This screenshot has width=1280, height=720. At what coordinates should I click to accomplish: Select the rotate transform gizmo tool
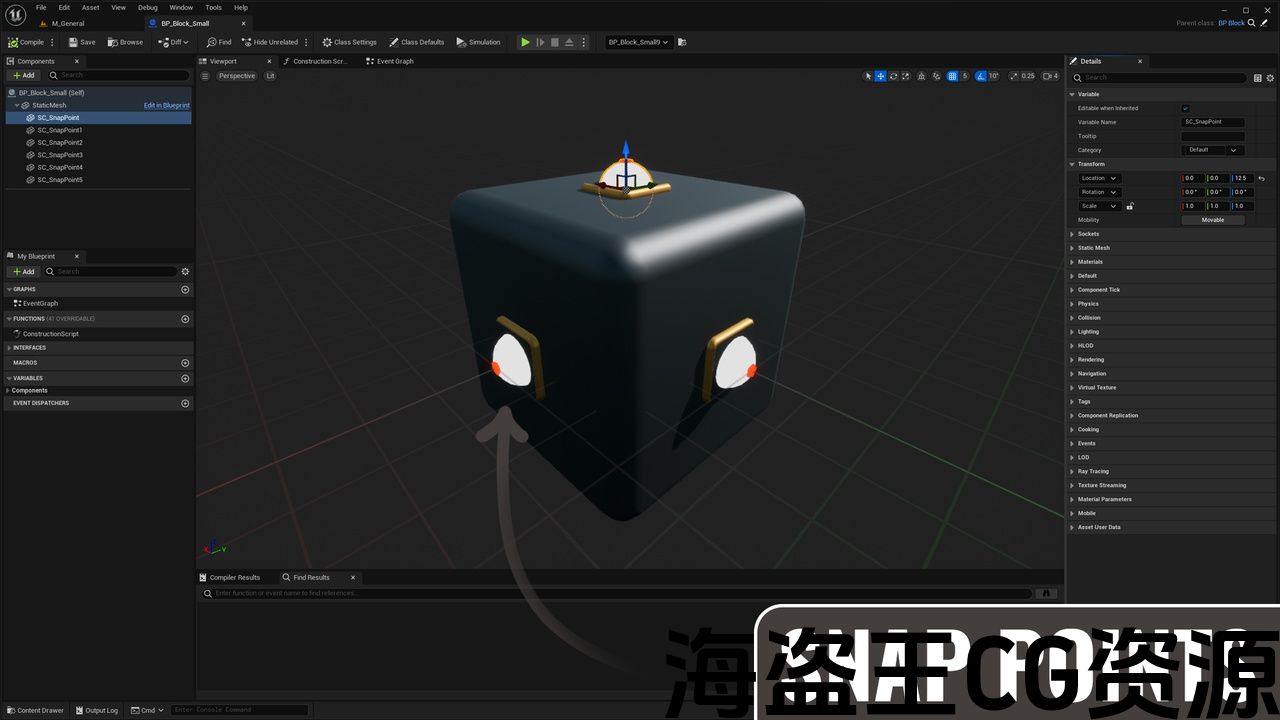click(893, 76)
